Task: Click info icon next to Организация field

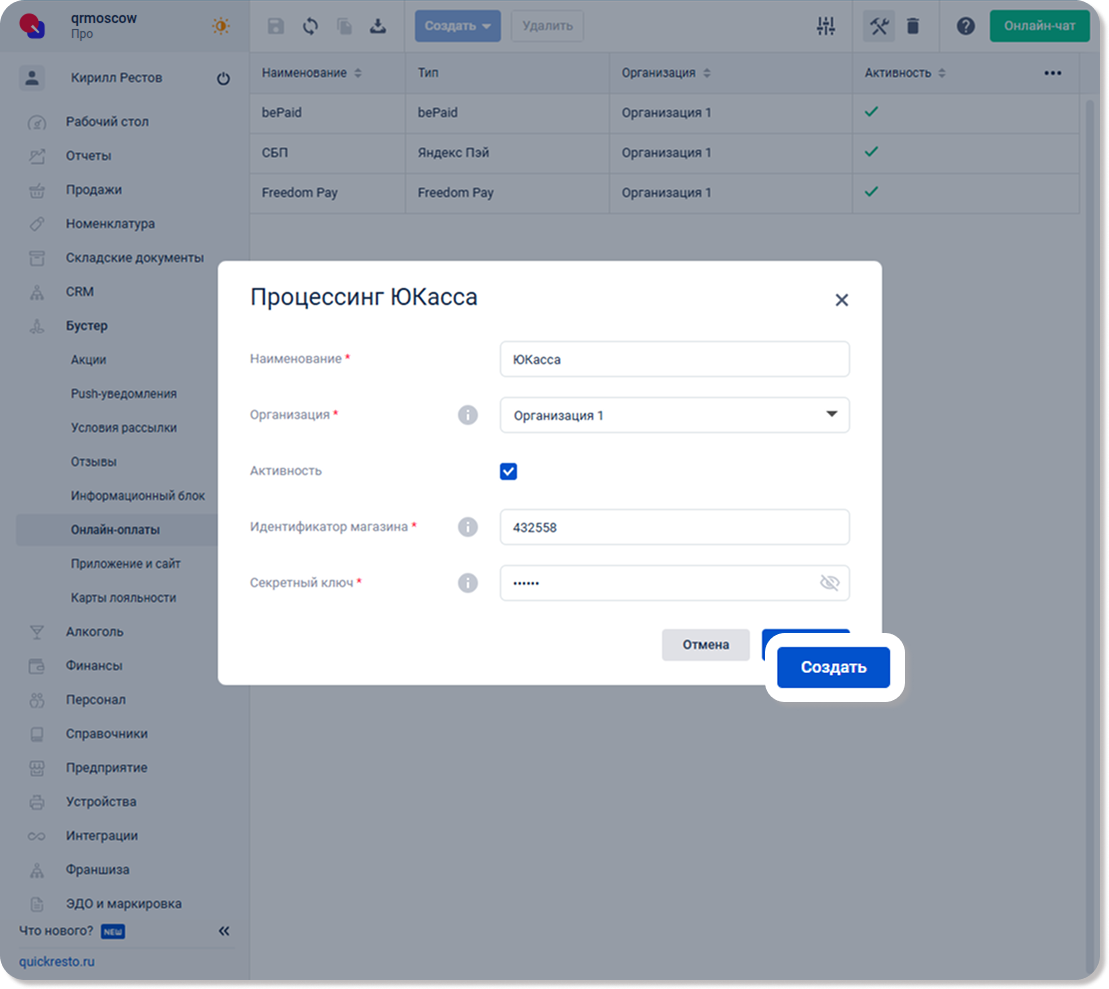Action: pos(467,415)
